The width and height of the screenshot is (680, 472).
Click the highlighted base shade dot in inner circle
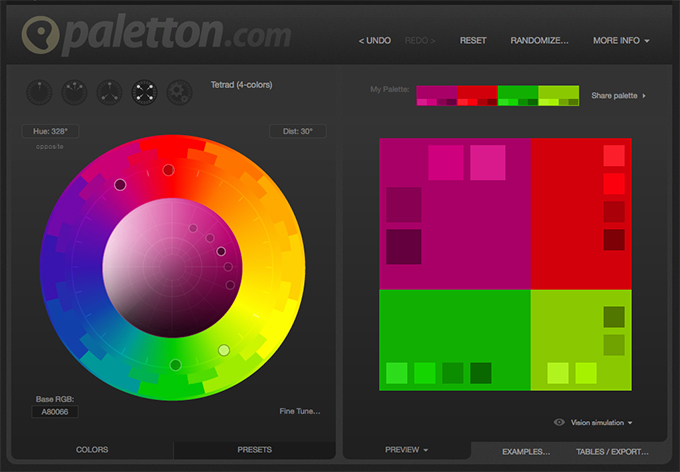tap(221, 251)
